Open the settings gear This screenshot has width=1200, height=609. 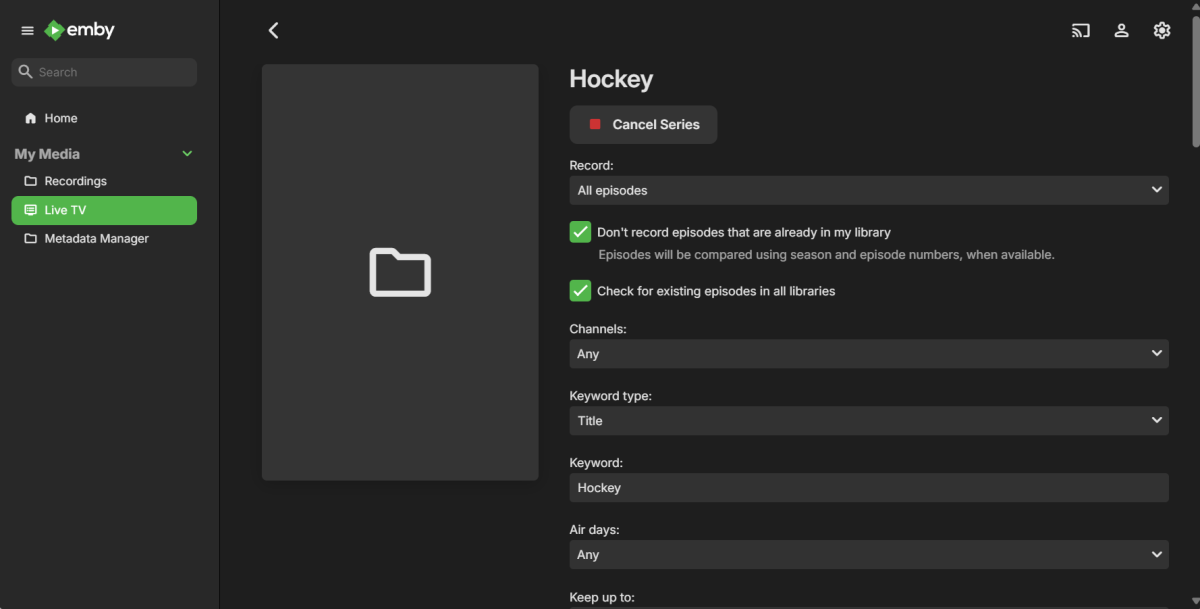tap(1161, 30)
